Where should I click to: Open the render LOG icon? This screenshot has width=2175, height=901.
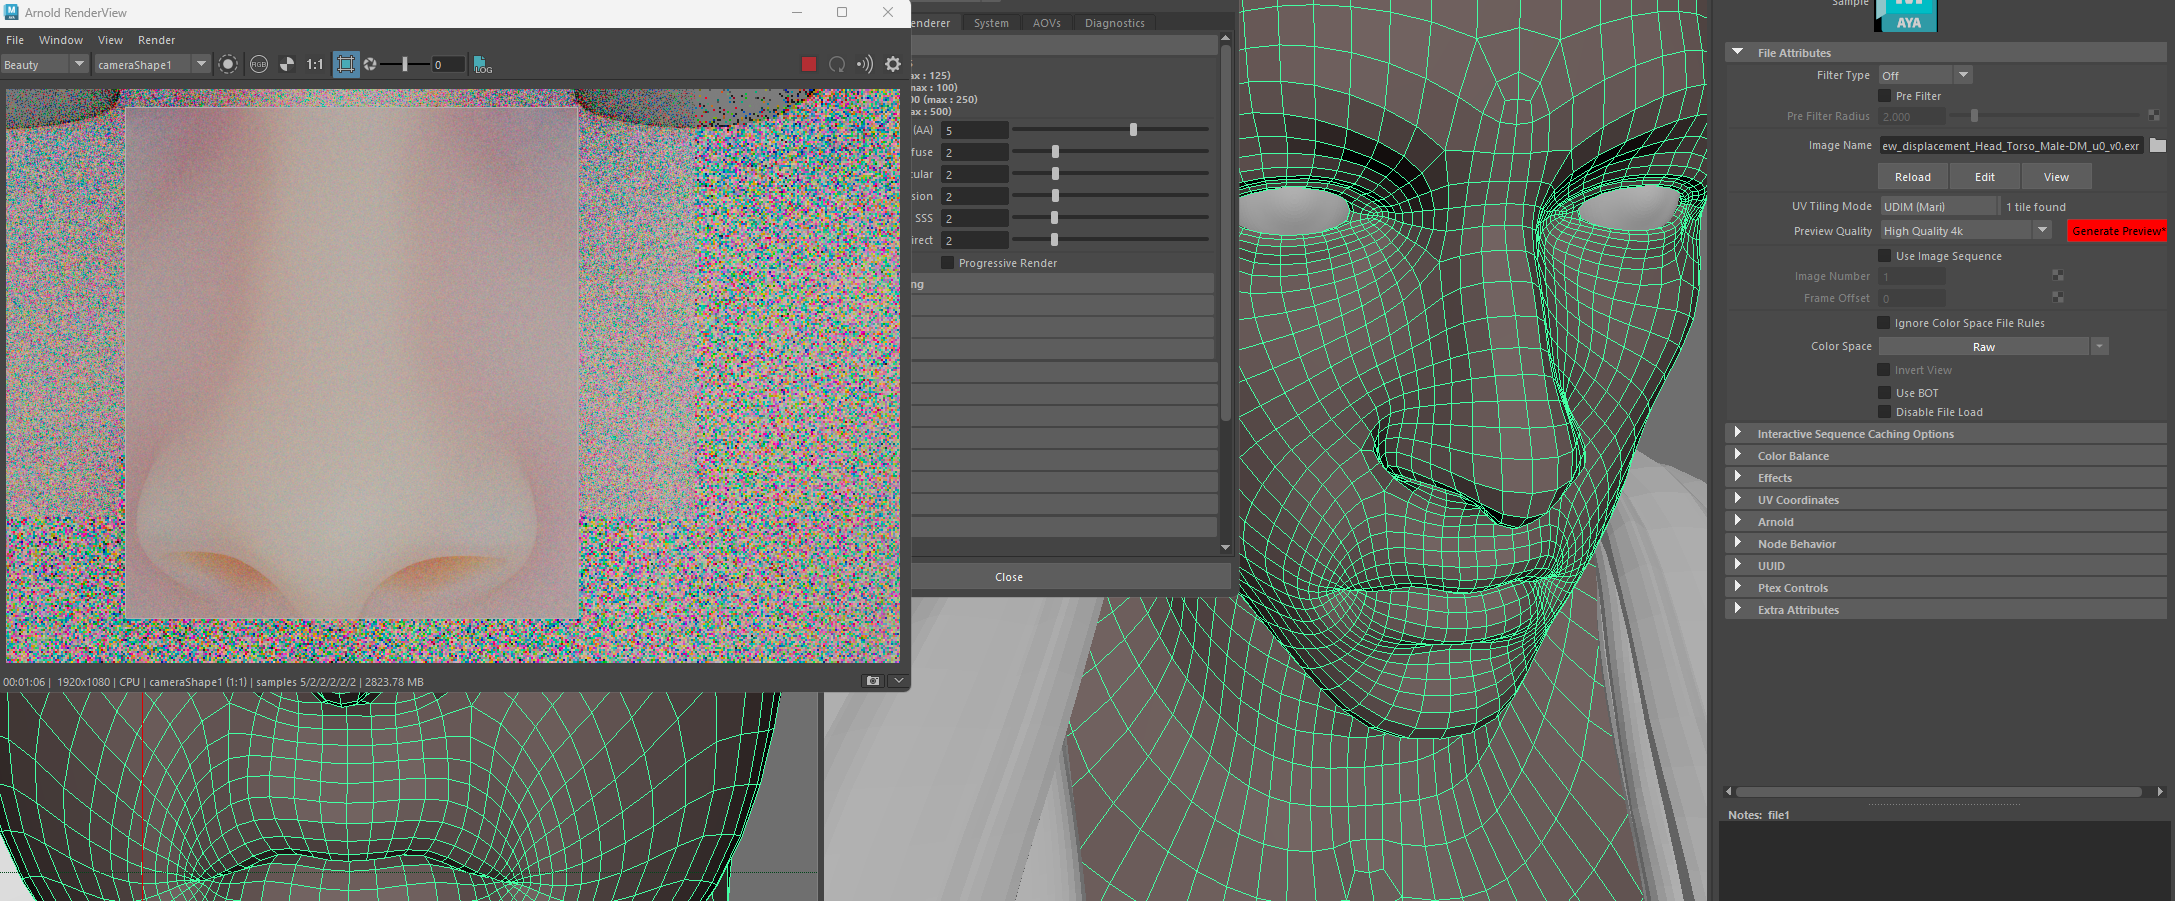483,65
